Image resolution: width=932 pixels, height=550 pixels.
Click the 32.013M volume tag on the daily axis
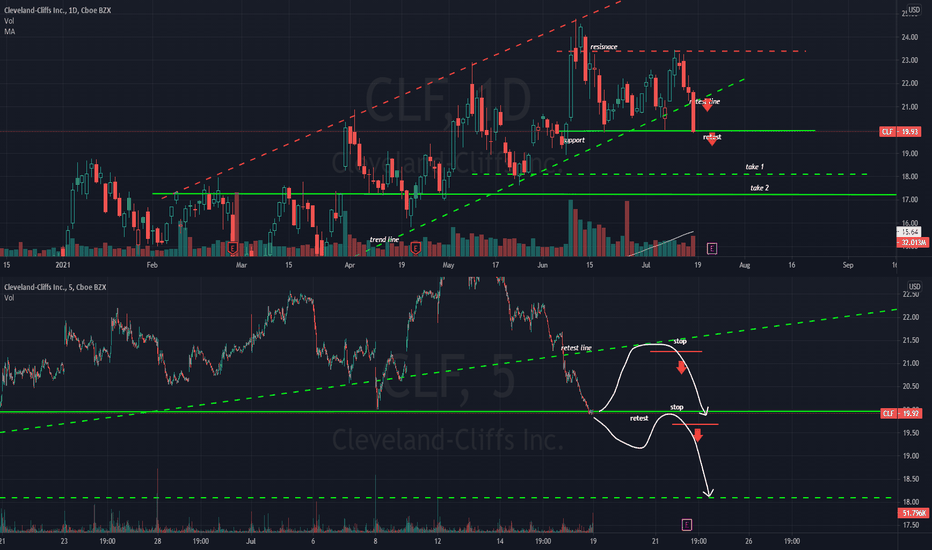pos(912,243)
